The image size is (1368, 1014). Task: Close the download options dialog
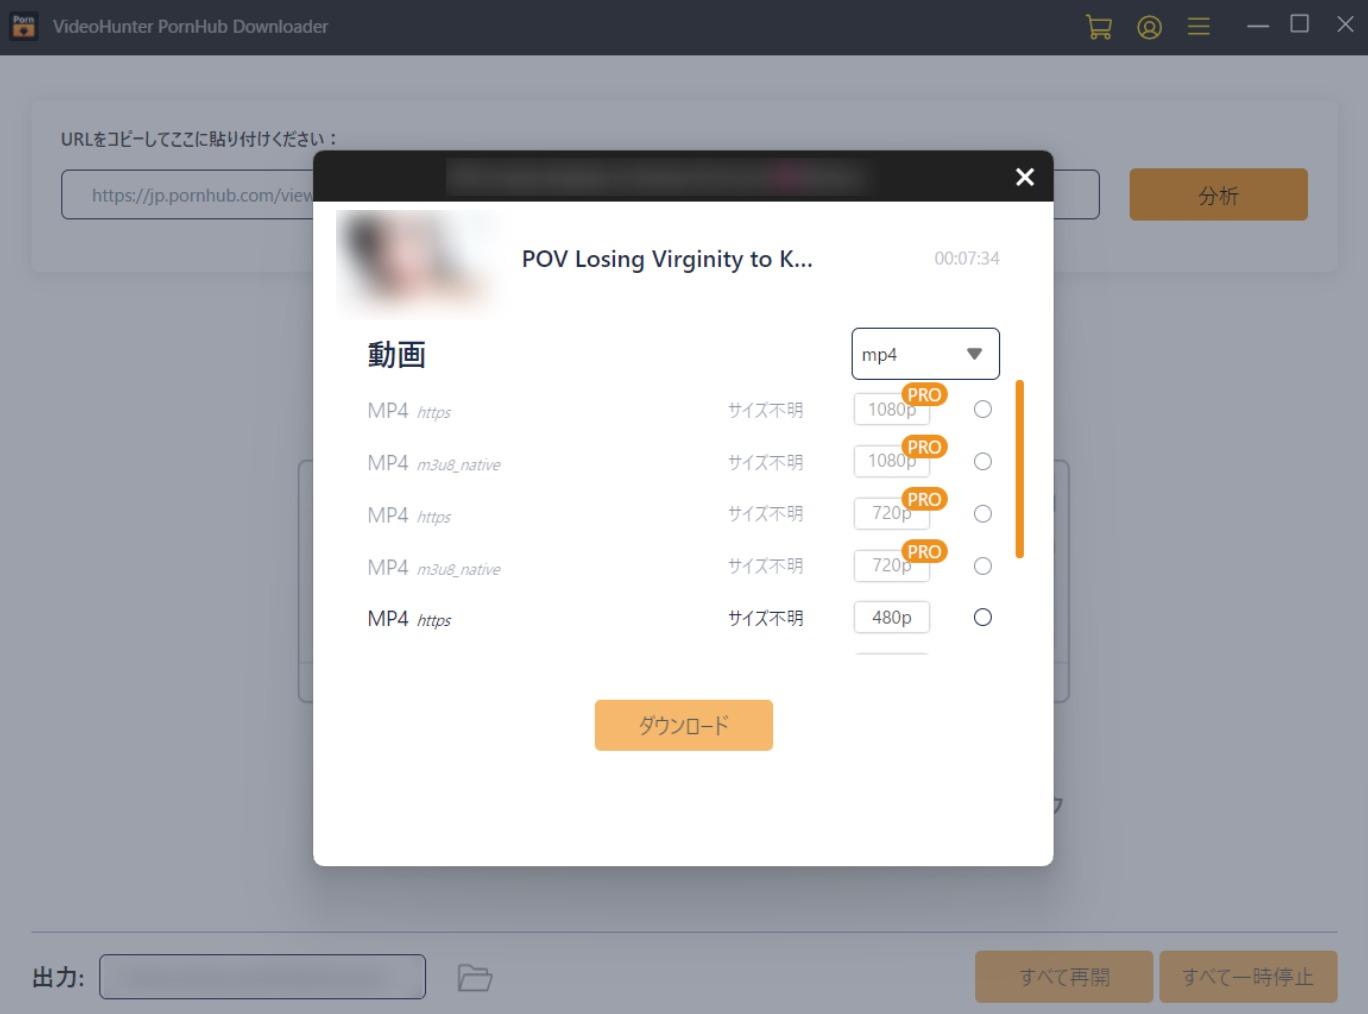click(1024, 177)
